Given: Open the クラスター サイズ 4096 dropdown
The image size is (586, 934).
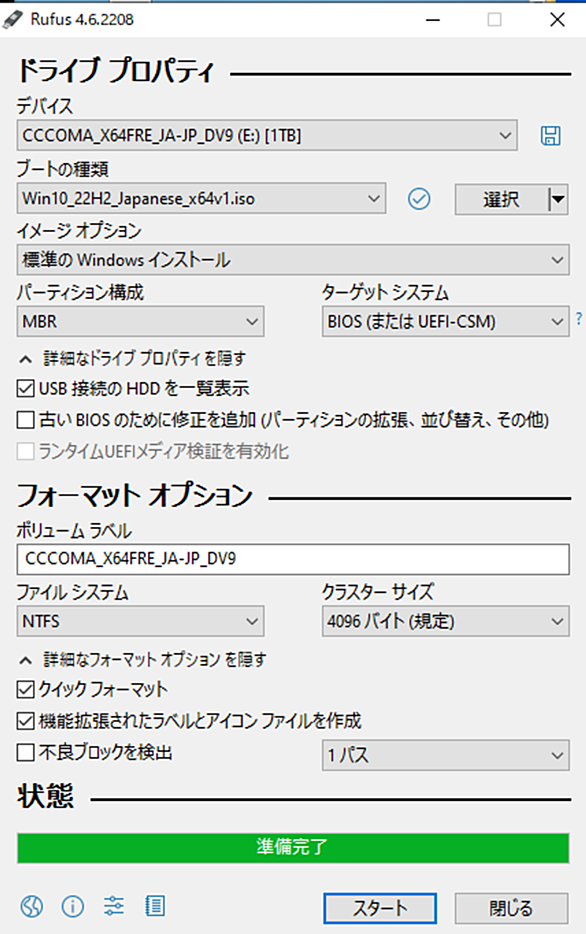Looking at the screenshot, I should click(445, 621).
